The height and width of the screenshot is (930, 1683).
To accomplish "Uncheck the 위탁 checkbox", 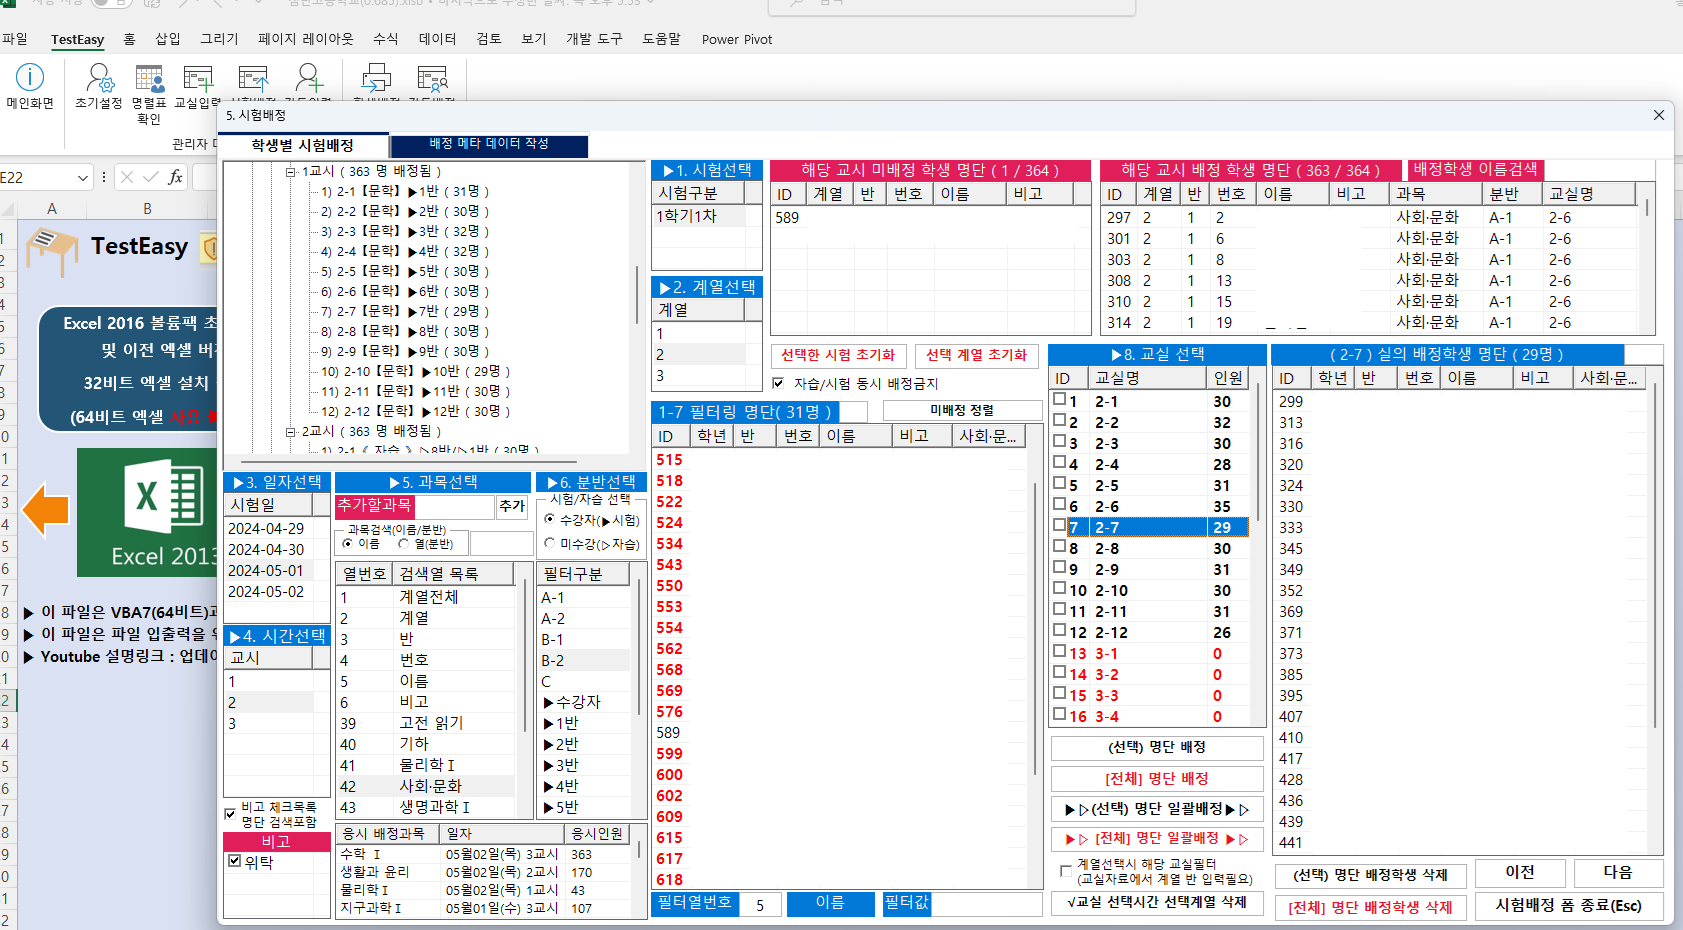I will (235, 861).
